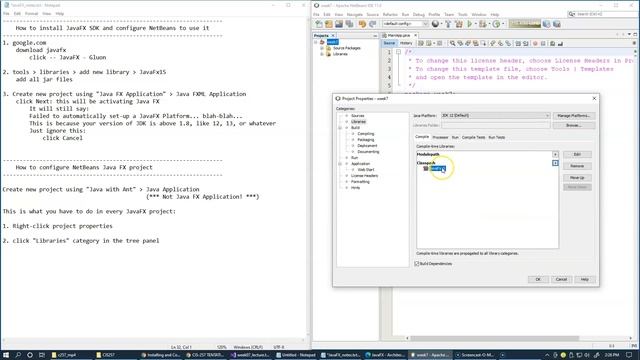Open the default config dropdown in toolbar
Screen dimensions: 640x360
pos(405,24)
